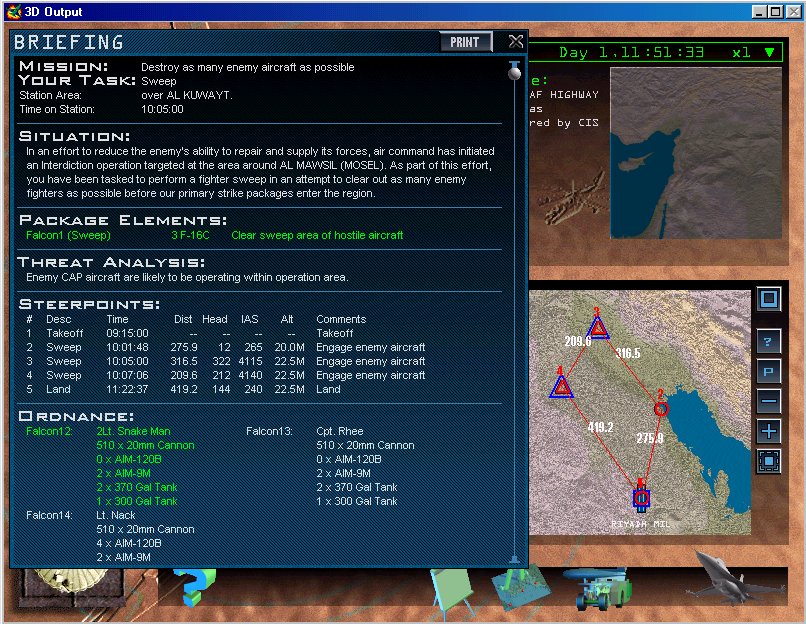Click 'Clear sweep area of hostile aircraft'
806x624 pixels.
pyautogui.click(x=317, y=235)
